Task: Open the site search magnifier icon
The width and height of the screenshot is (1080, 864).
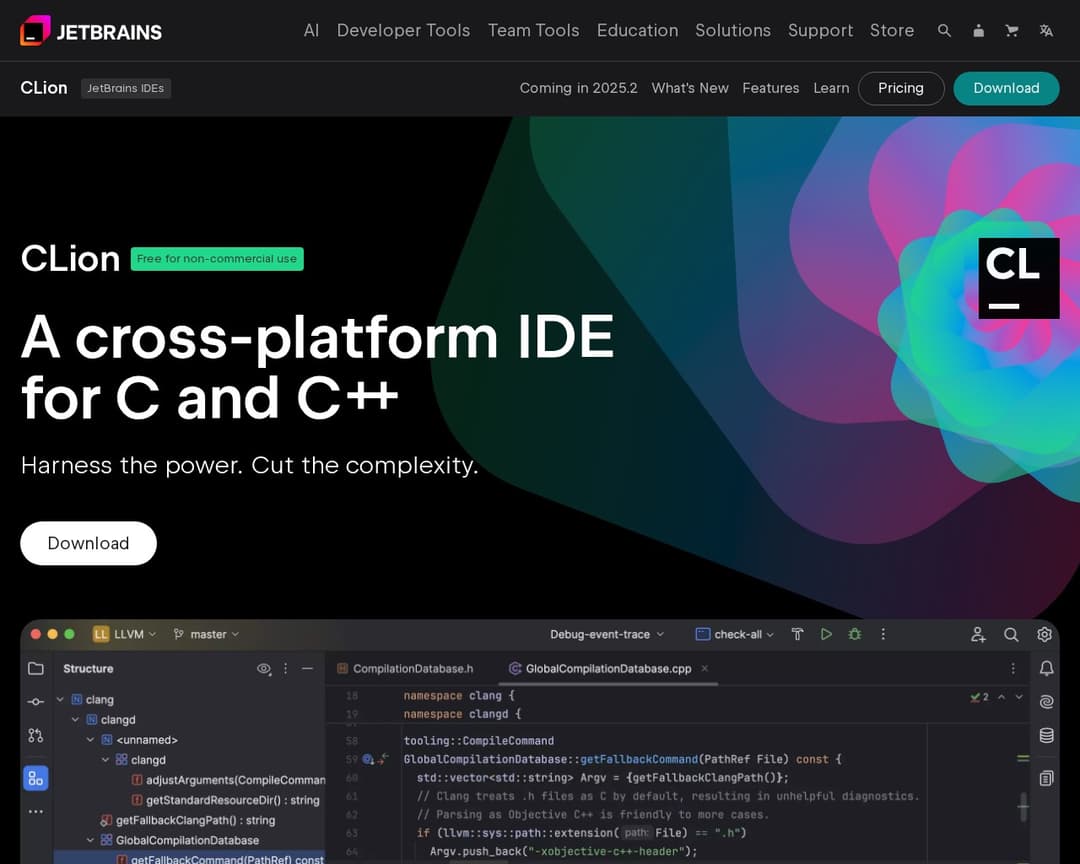Action: [944, 31]
